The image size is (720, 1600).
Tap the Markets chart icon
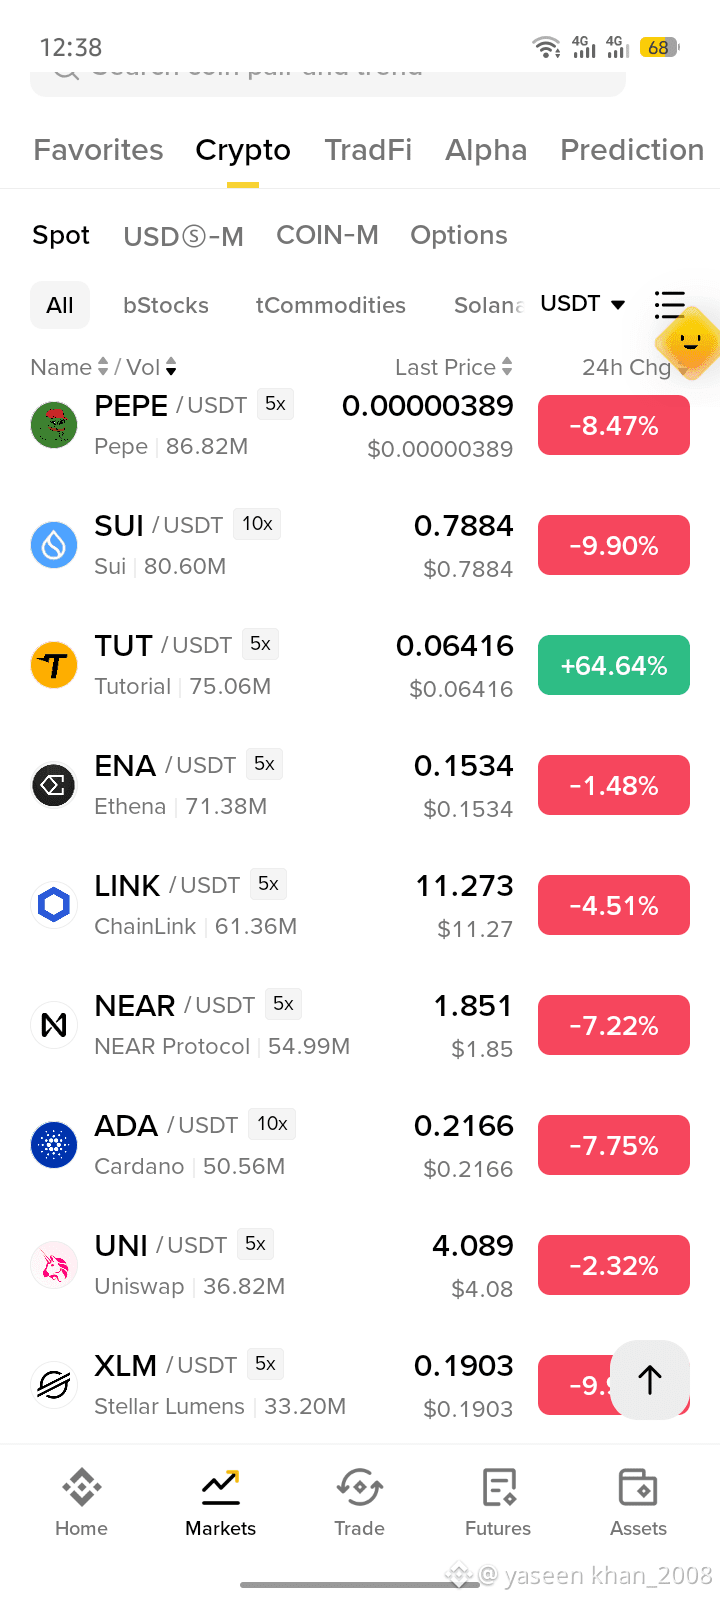tap(220, 1487)
